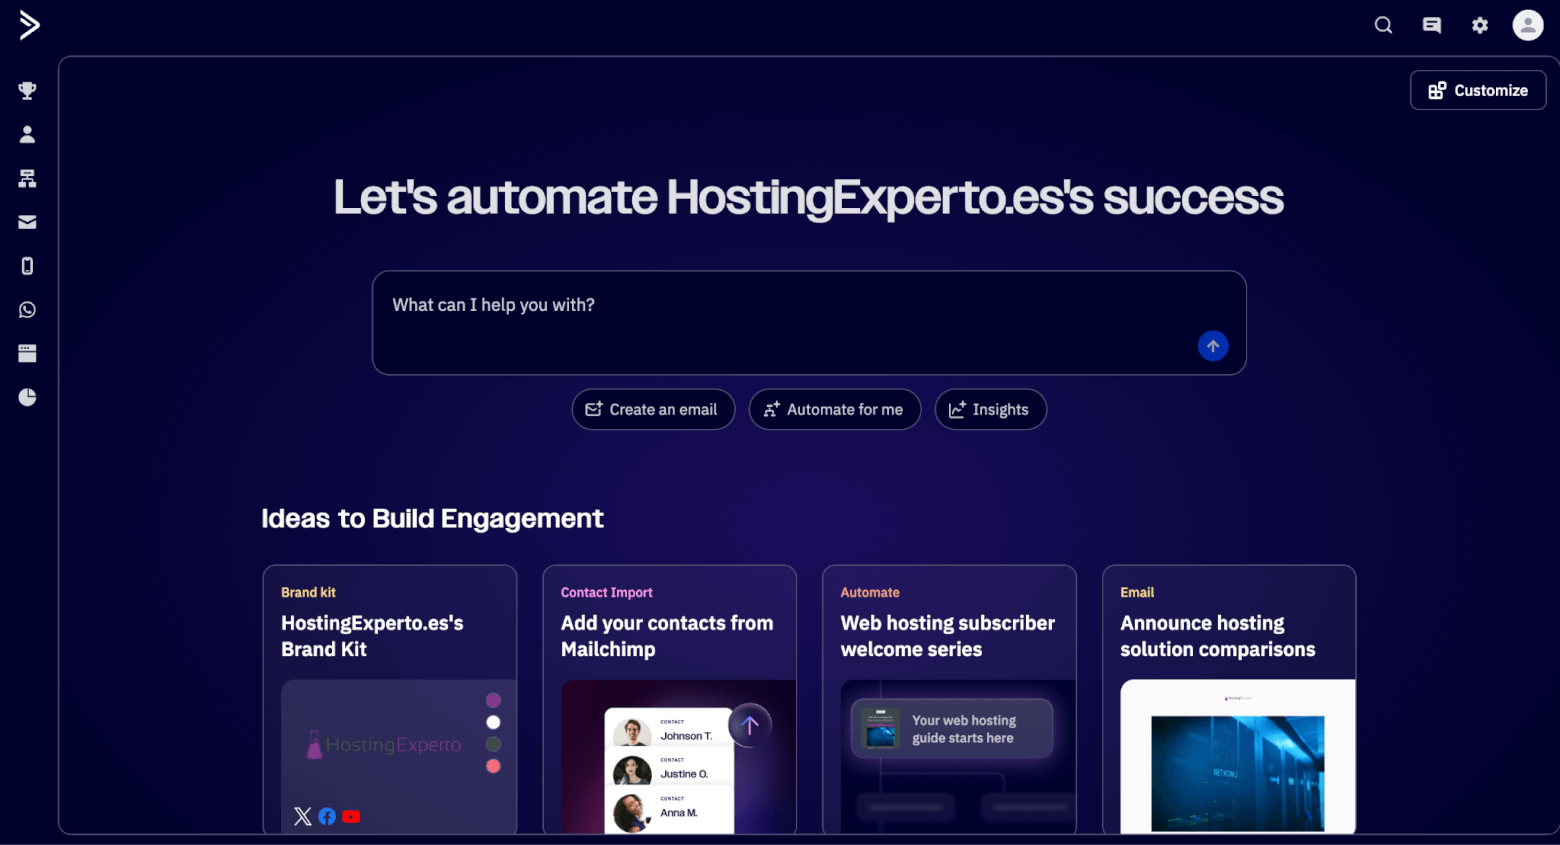Open the profile avatar menu
This screenshot has height=845, width=1560.
click(1527, 24)
